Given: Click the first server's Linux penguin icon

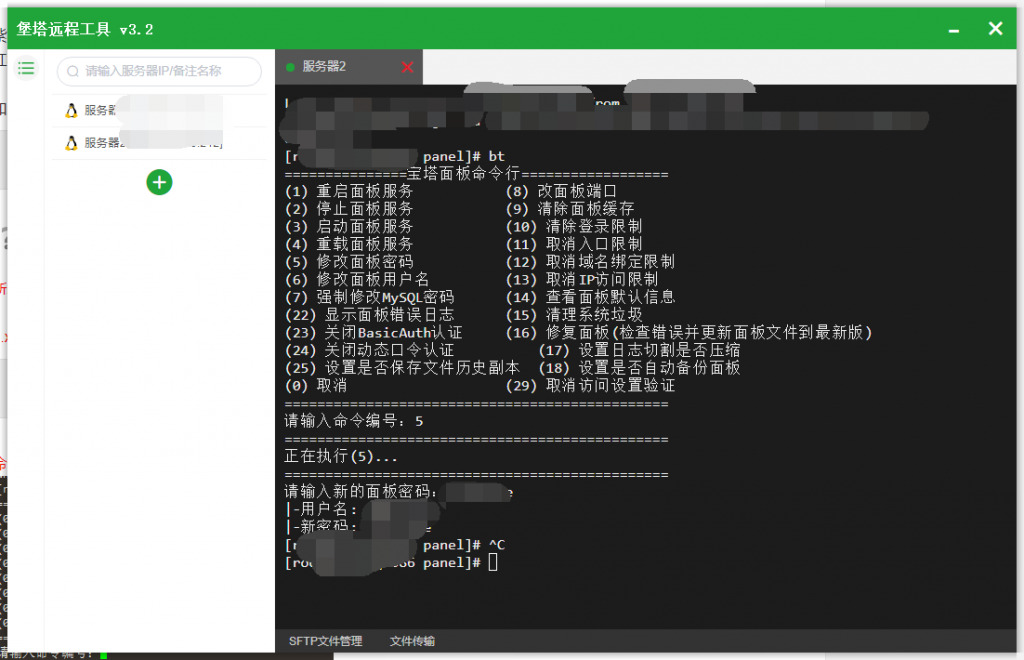Looking at the screenshot, I should [x=71, y=111].
